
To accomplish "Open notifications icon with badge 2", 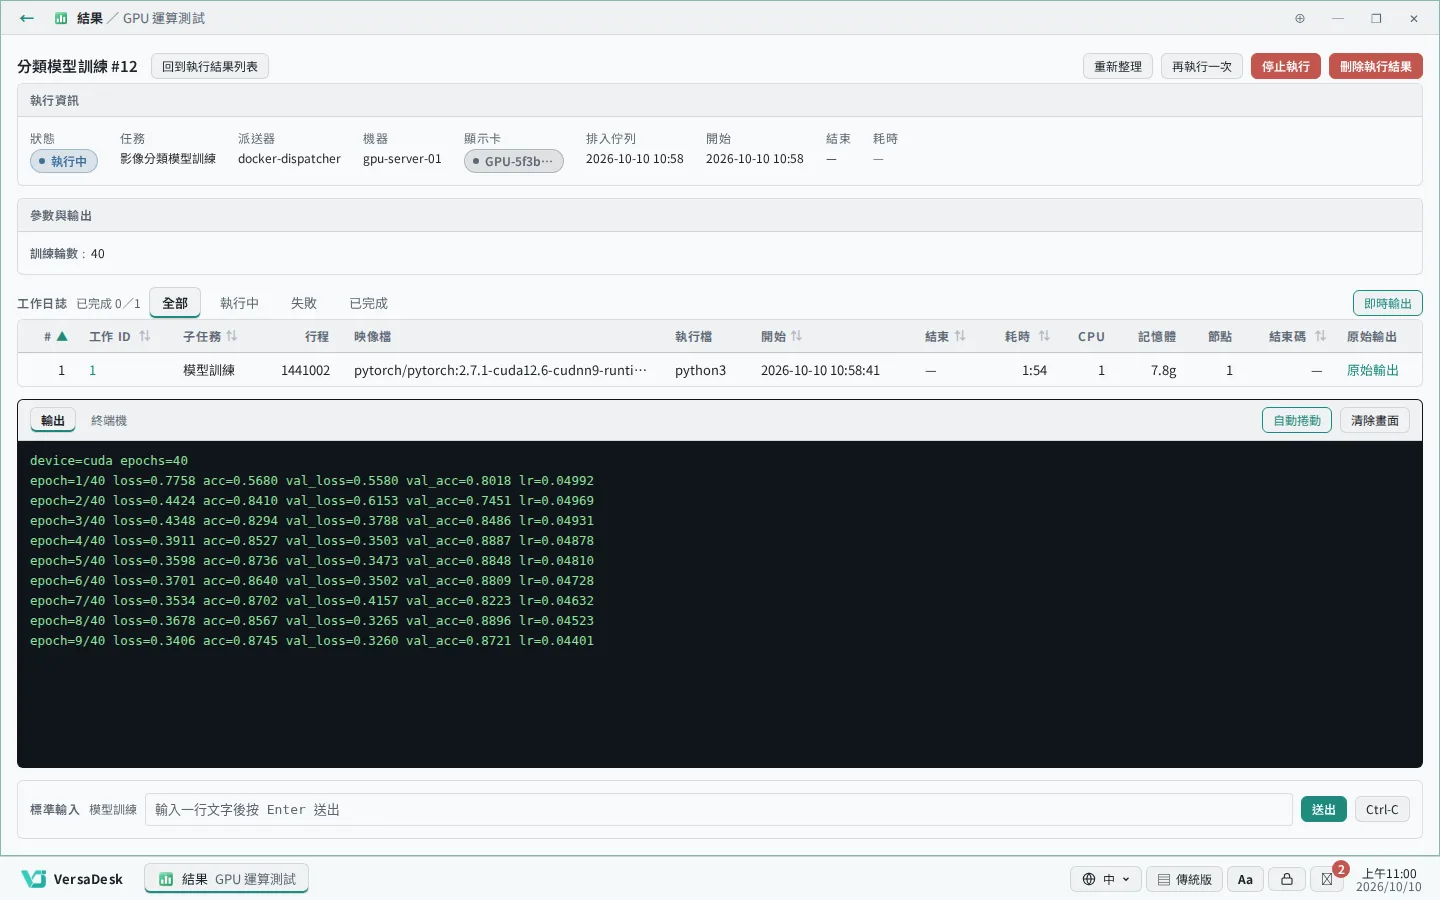I will coord(1327,879).
